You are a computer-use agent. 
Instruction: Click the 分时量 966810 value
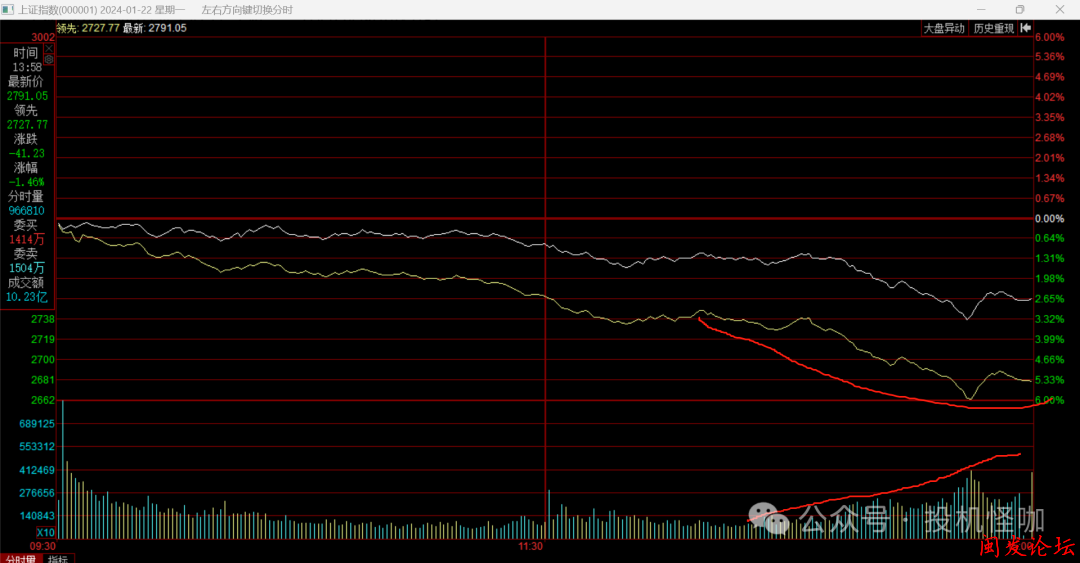coord(27,211)
